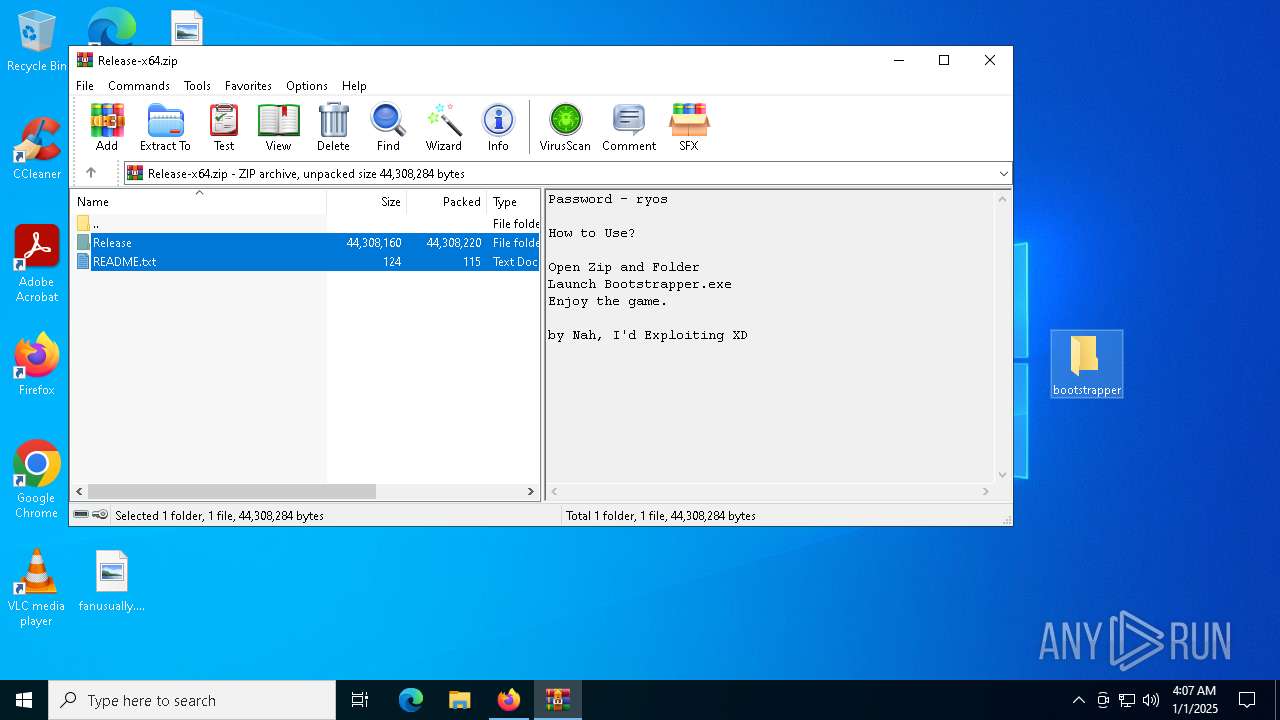Open Firefox from the taskbar

pyautogui.click(x=509, y=700)
